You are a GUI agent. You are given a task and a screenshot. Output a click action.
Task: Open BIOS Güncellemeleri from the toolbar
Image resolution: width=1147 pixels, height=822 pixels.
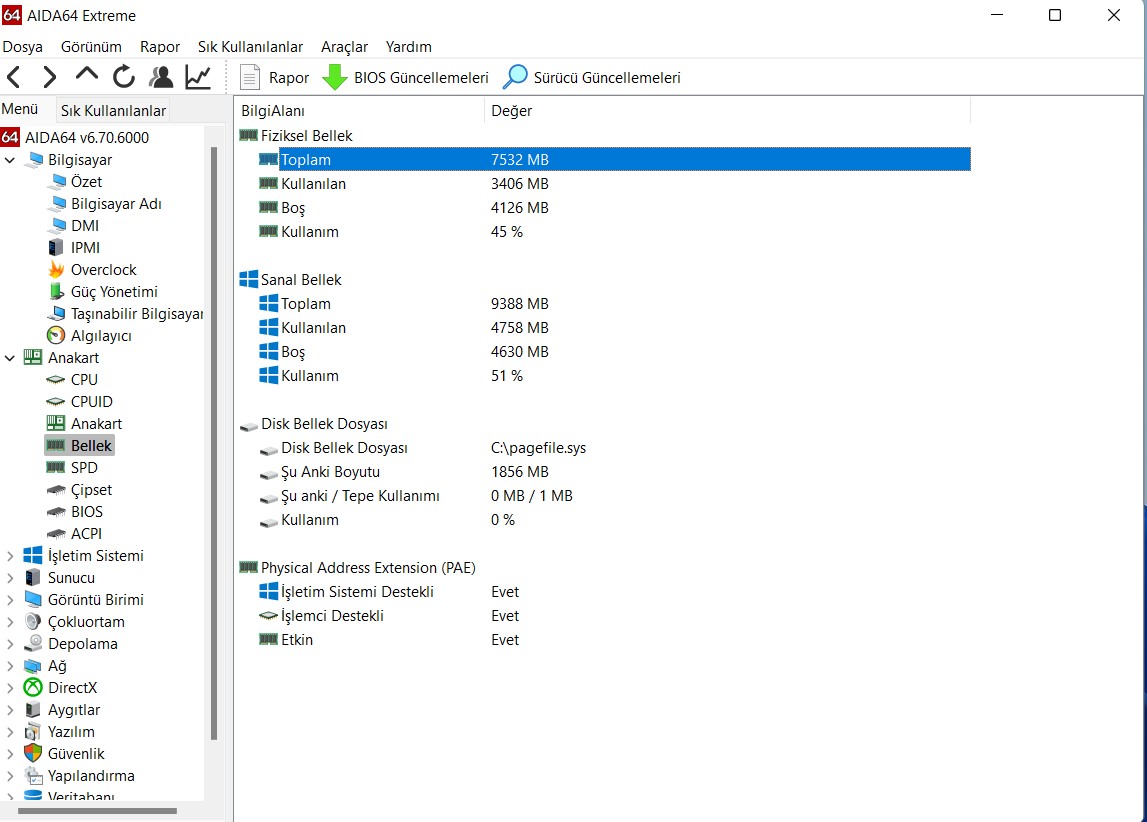[x=406, y=78]
